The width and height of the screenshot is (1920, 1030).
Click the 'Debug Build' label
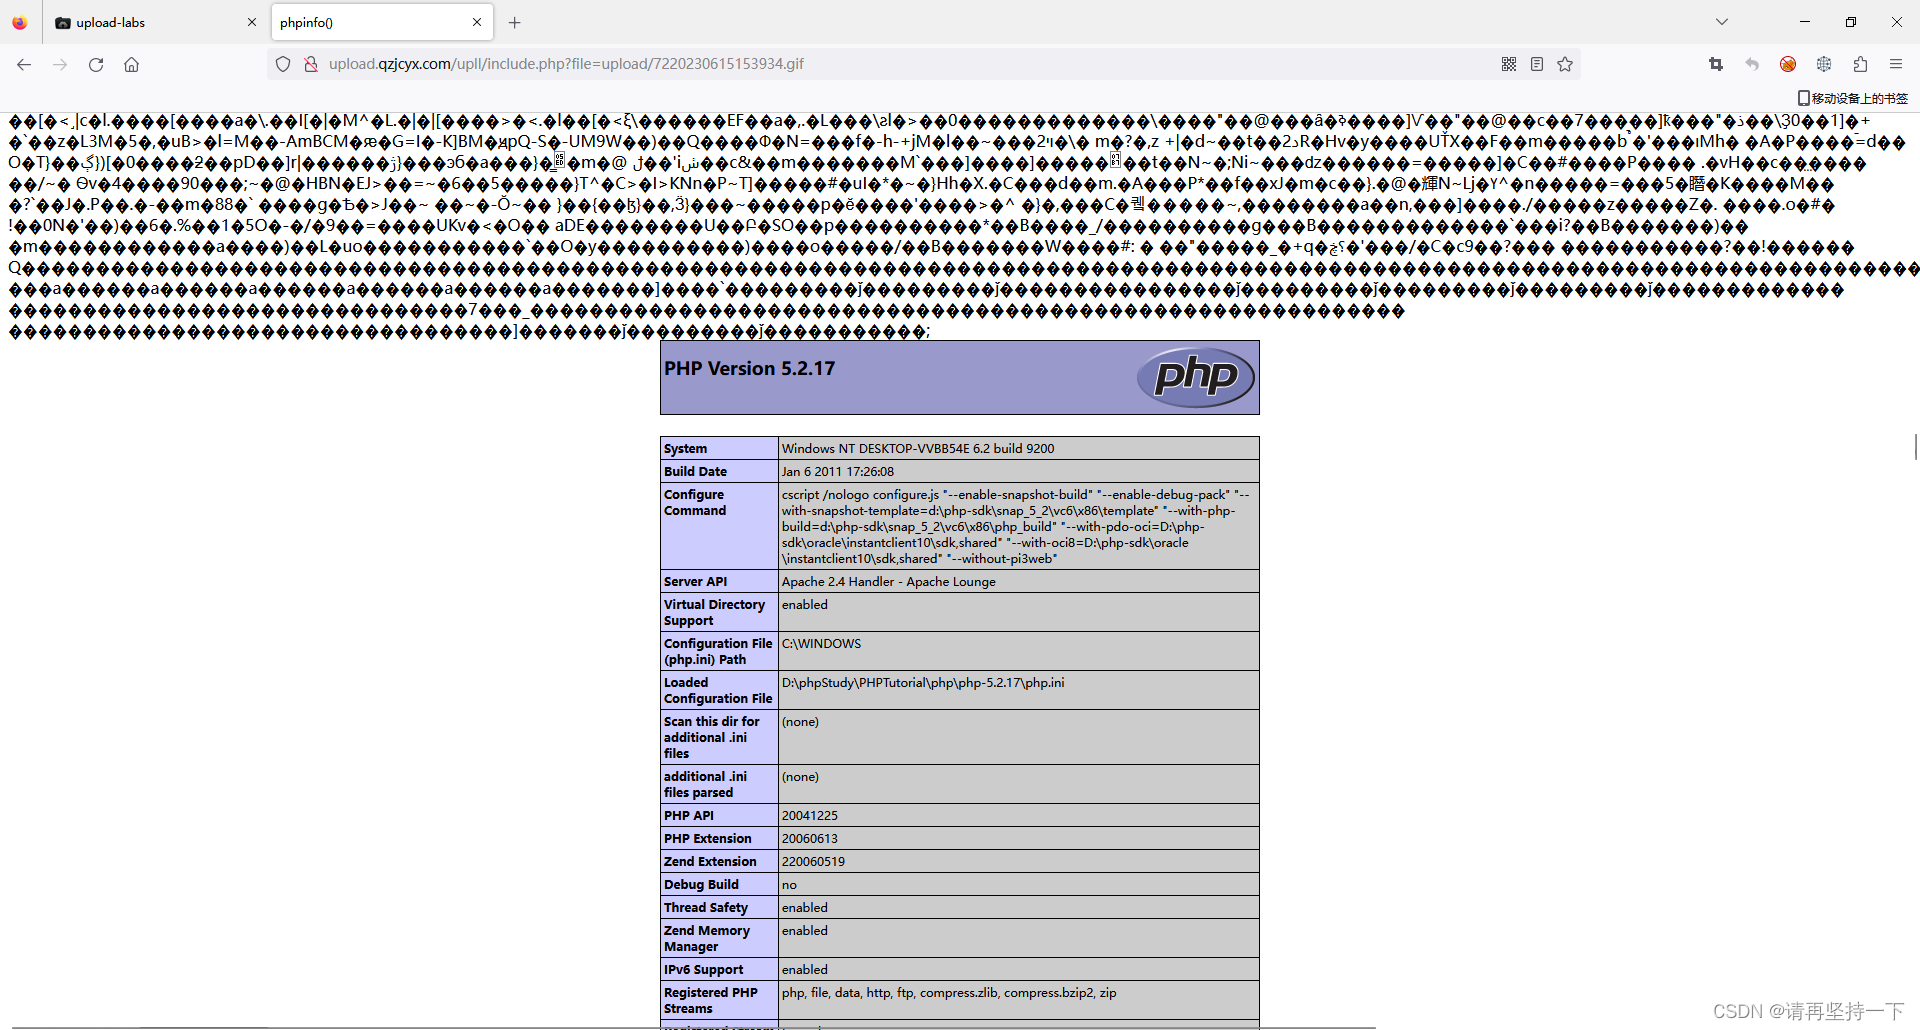point(701,885)
